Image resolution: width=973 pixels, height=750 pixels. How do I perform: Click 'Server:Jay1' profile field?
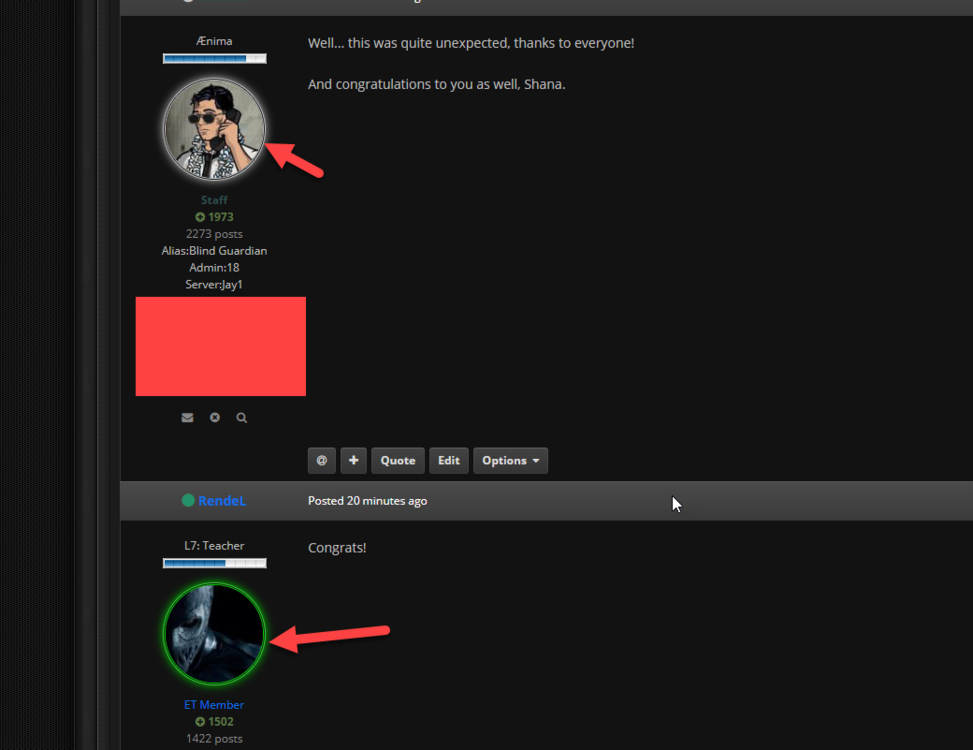point(214,284)
